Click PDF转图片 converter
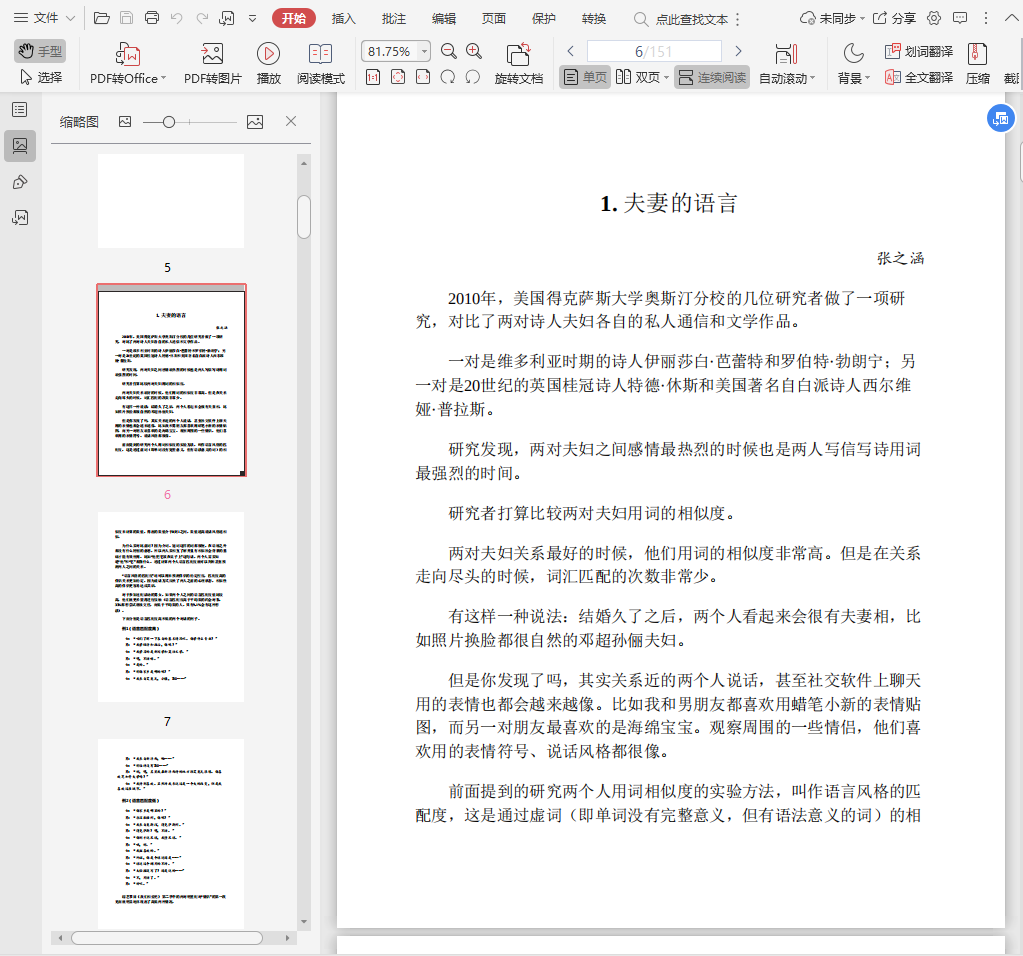 tap(213, 63)
